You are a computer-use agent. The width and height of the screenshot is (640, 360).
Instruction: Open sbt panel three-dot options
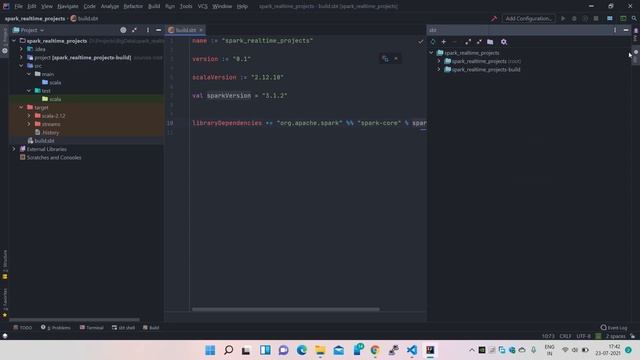point(615,30)
